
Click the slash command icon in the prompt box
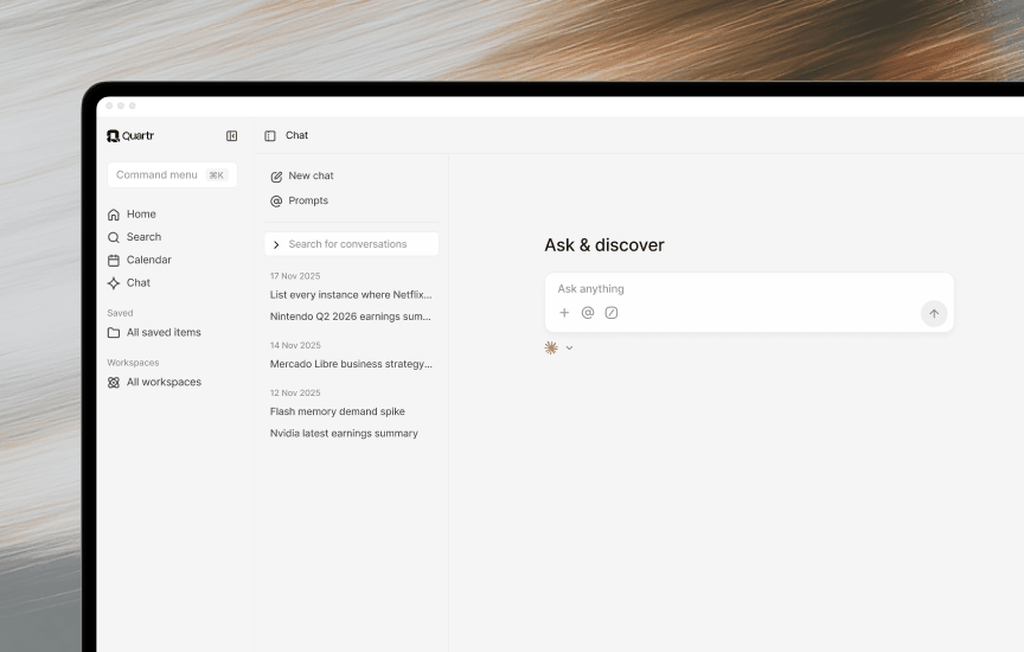click(x=611, y=313)
